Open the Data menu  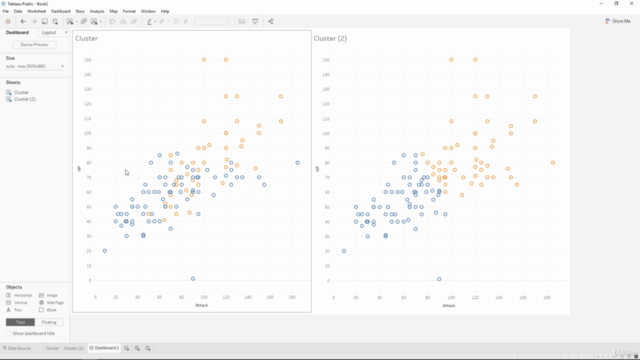[18, 11]
